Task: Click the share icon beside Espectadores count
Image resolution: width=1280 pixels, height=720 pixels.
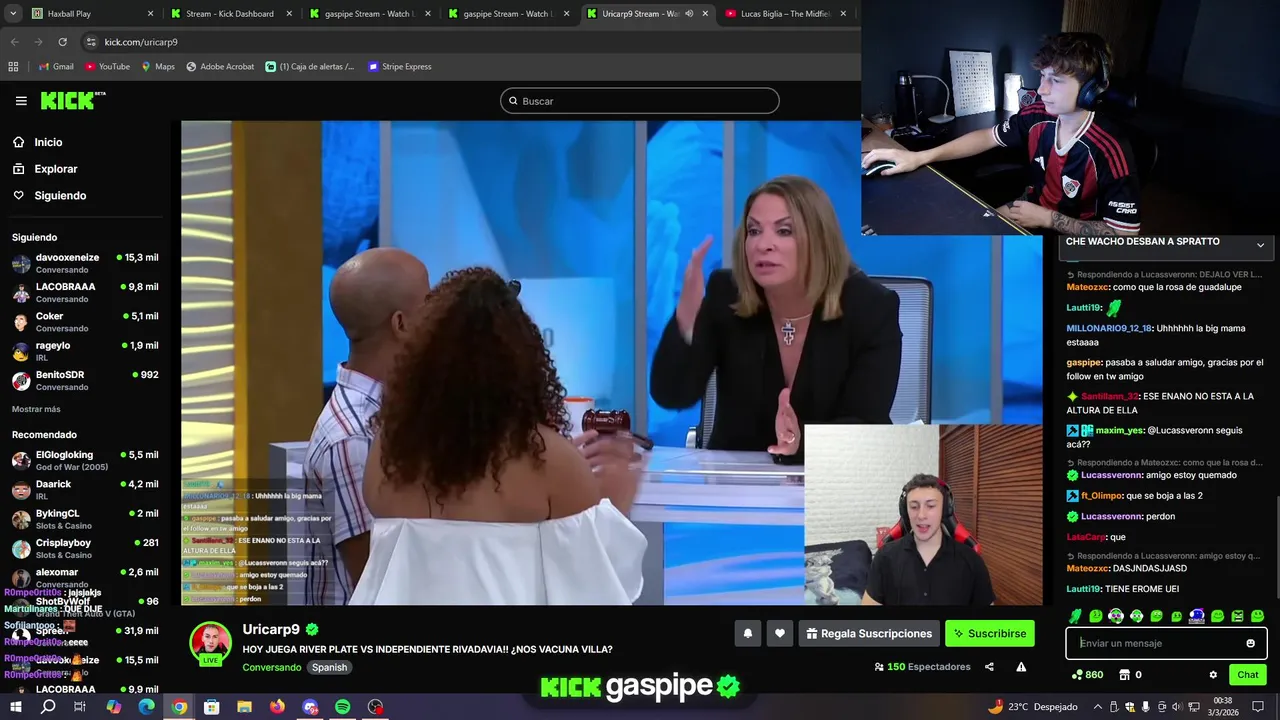Action: [x=989, y=667]
